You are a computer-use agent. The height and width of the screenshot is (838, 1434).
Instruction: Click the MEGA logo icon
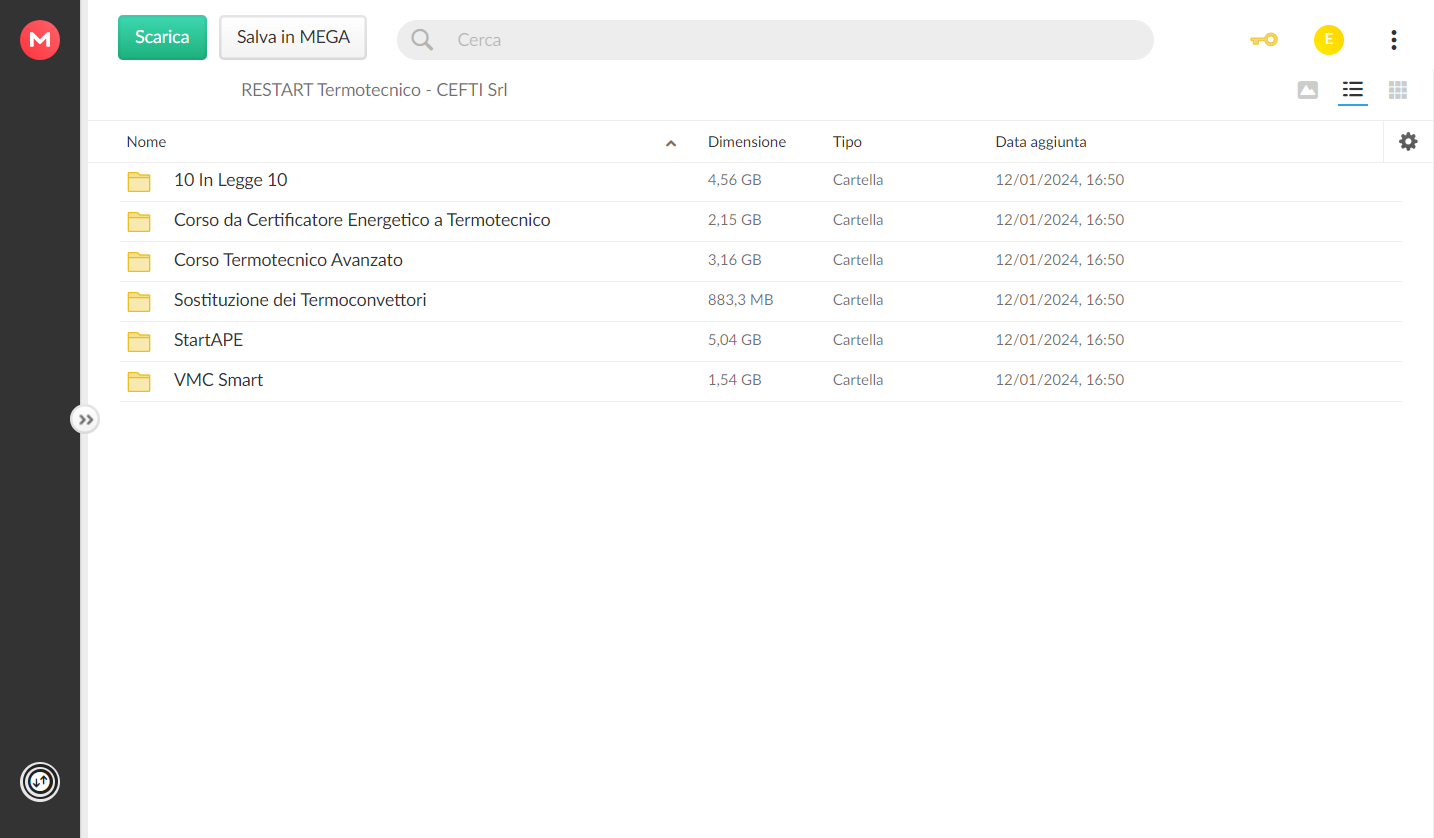coord(40,40)
